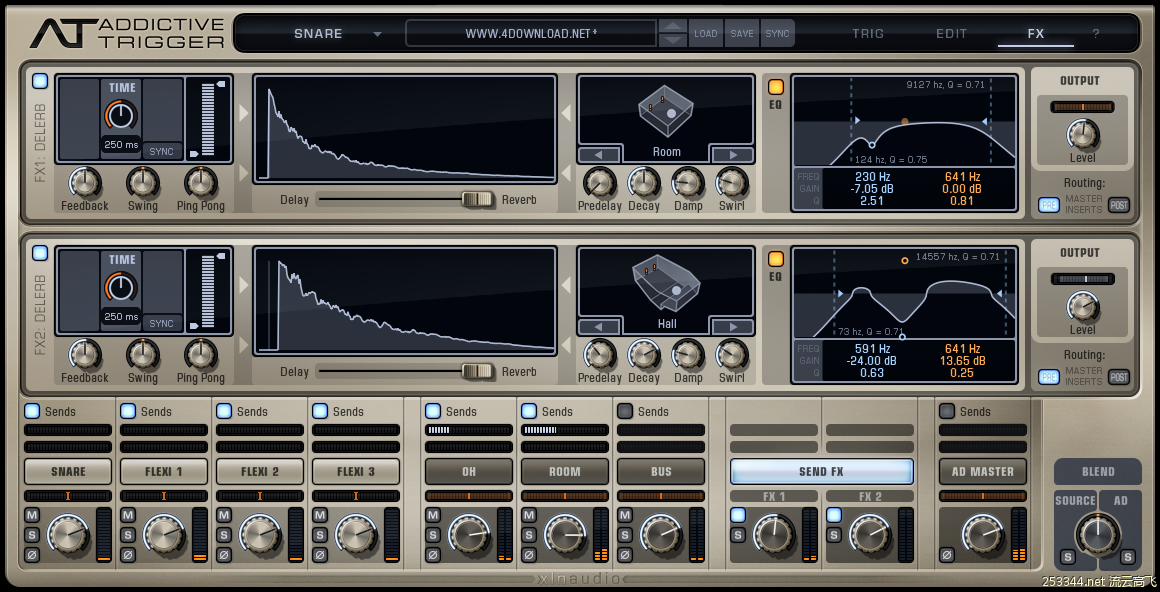Image resolution: width=1160 pixels, height=592 pixels.
Task: Mute the OH channel
Action: 433,515
